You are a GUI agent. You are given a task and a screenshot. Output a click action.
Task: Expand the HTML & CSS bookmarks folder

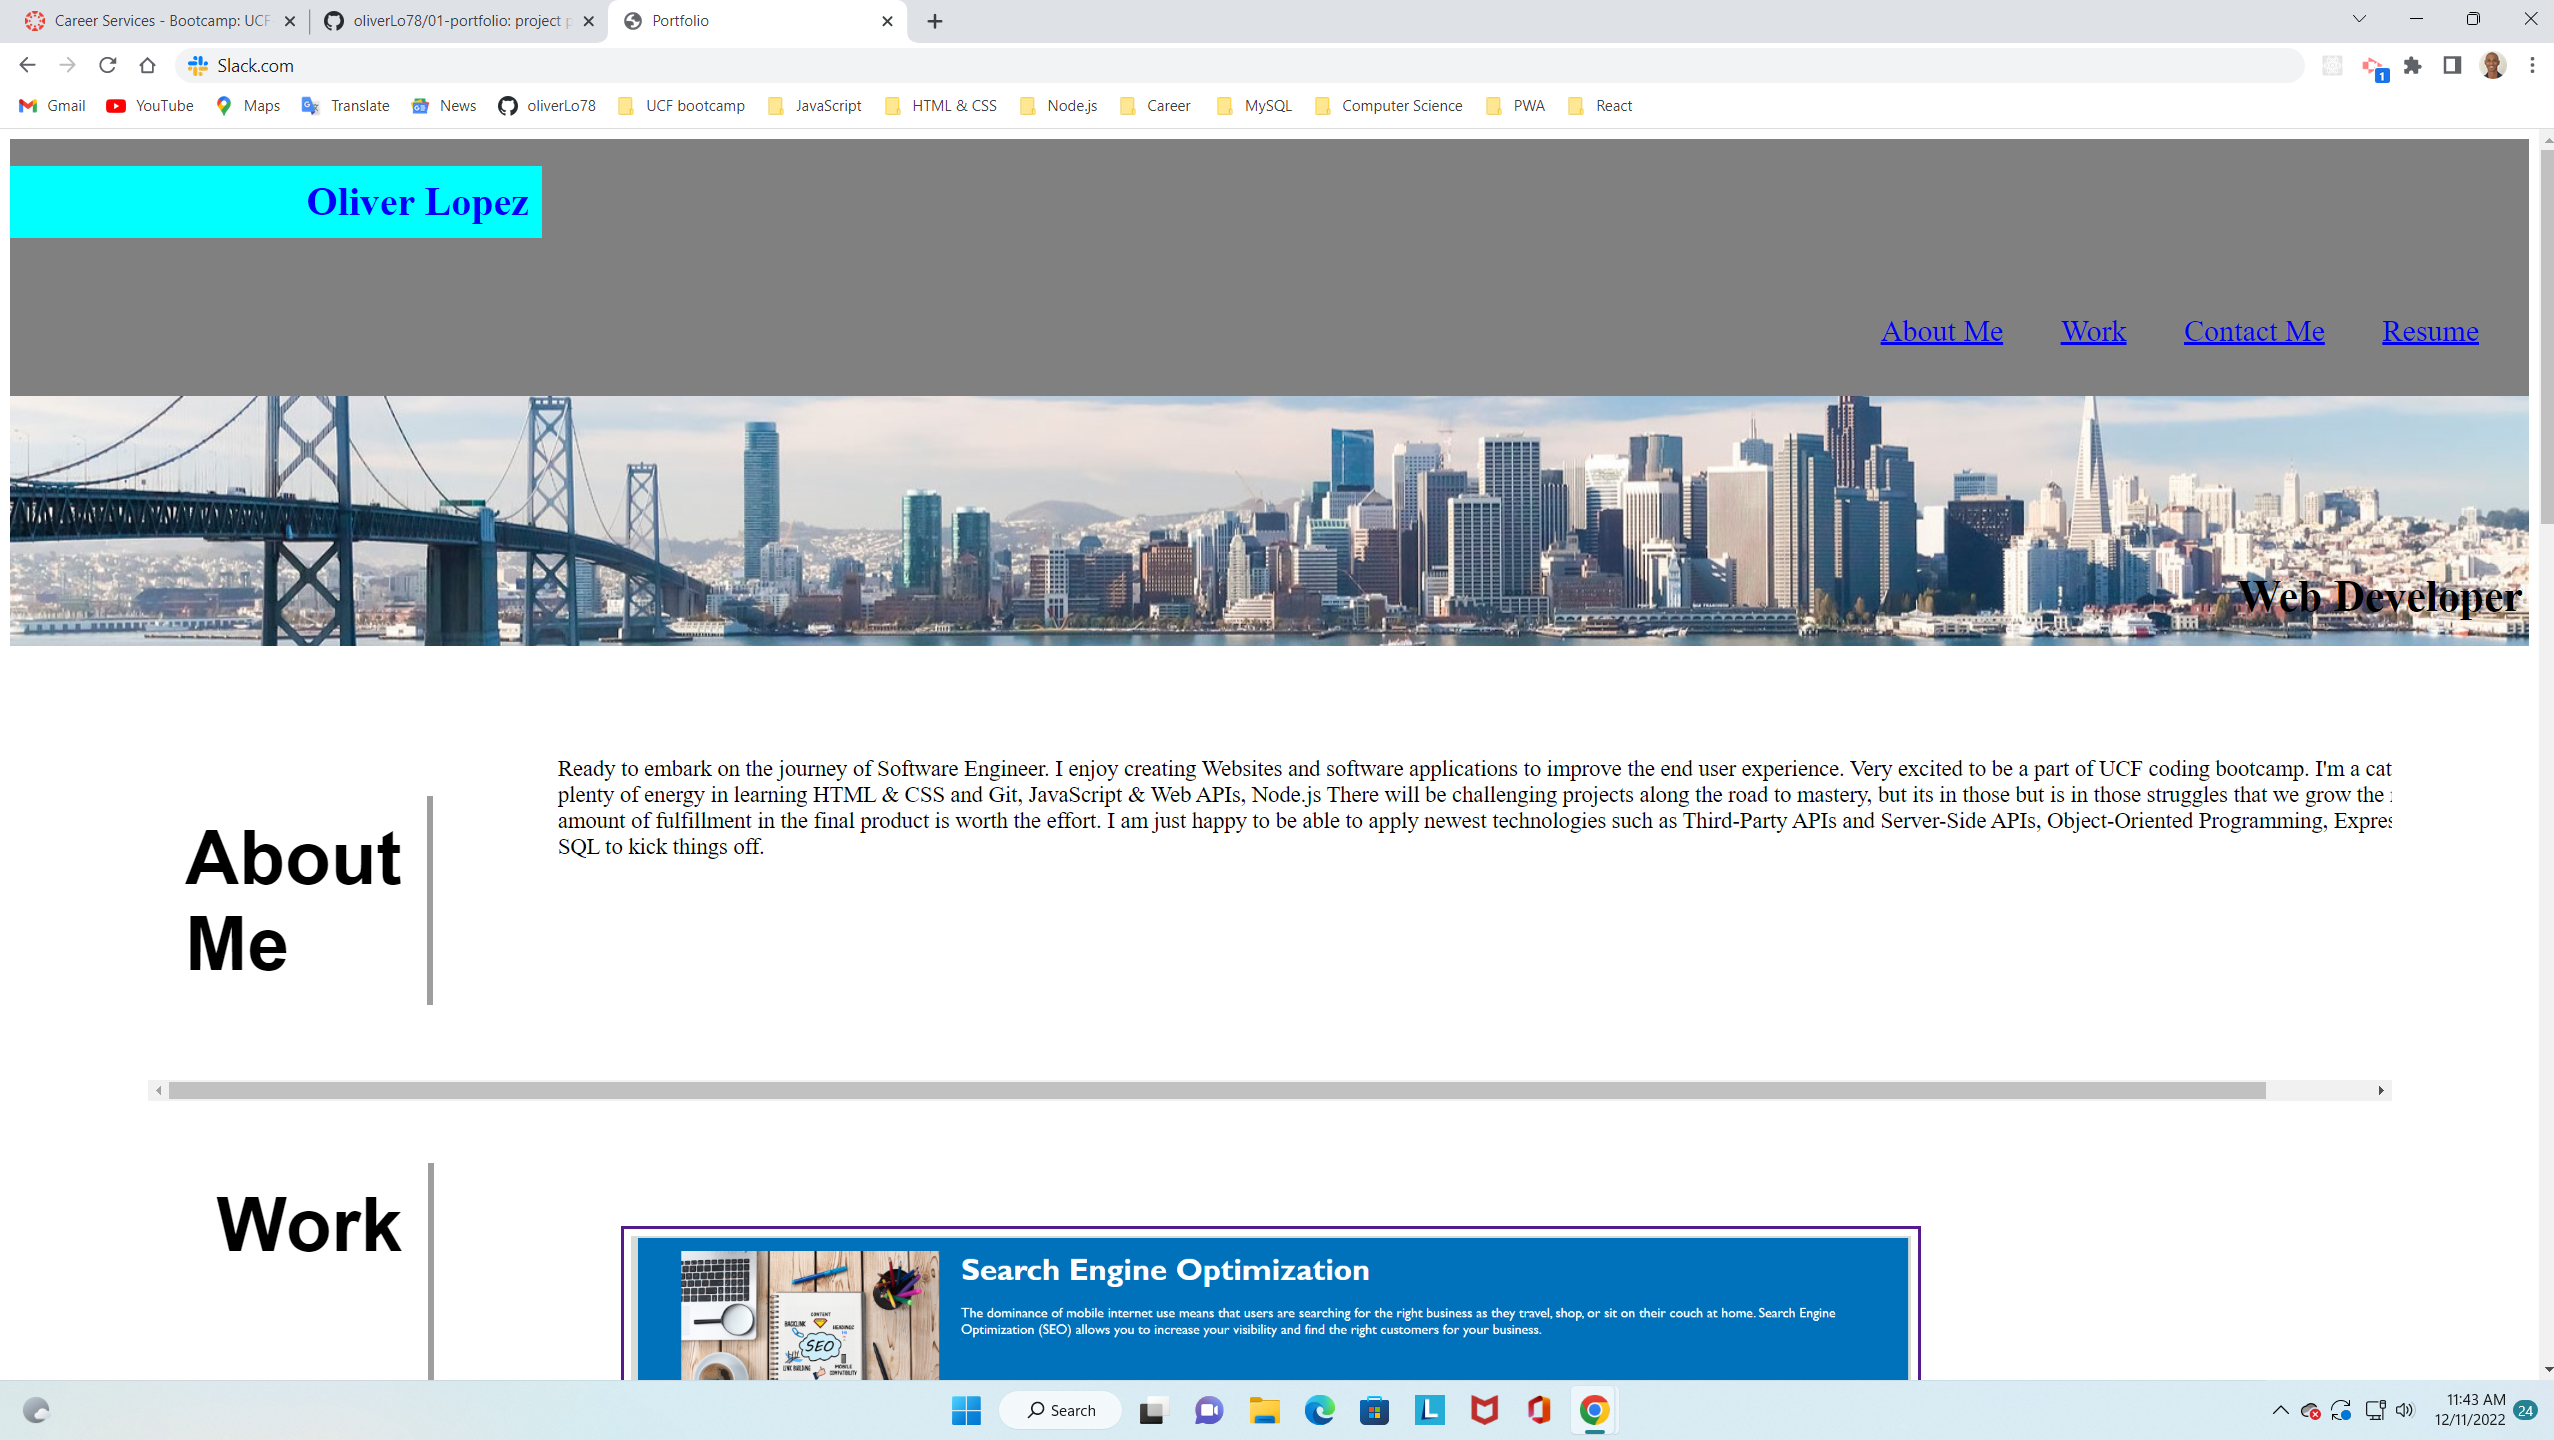pos(954,105)
